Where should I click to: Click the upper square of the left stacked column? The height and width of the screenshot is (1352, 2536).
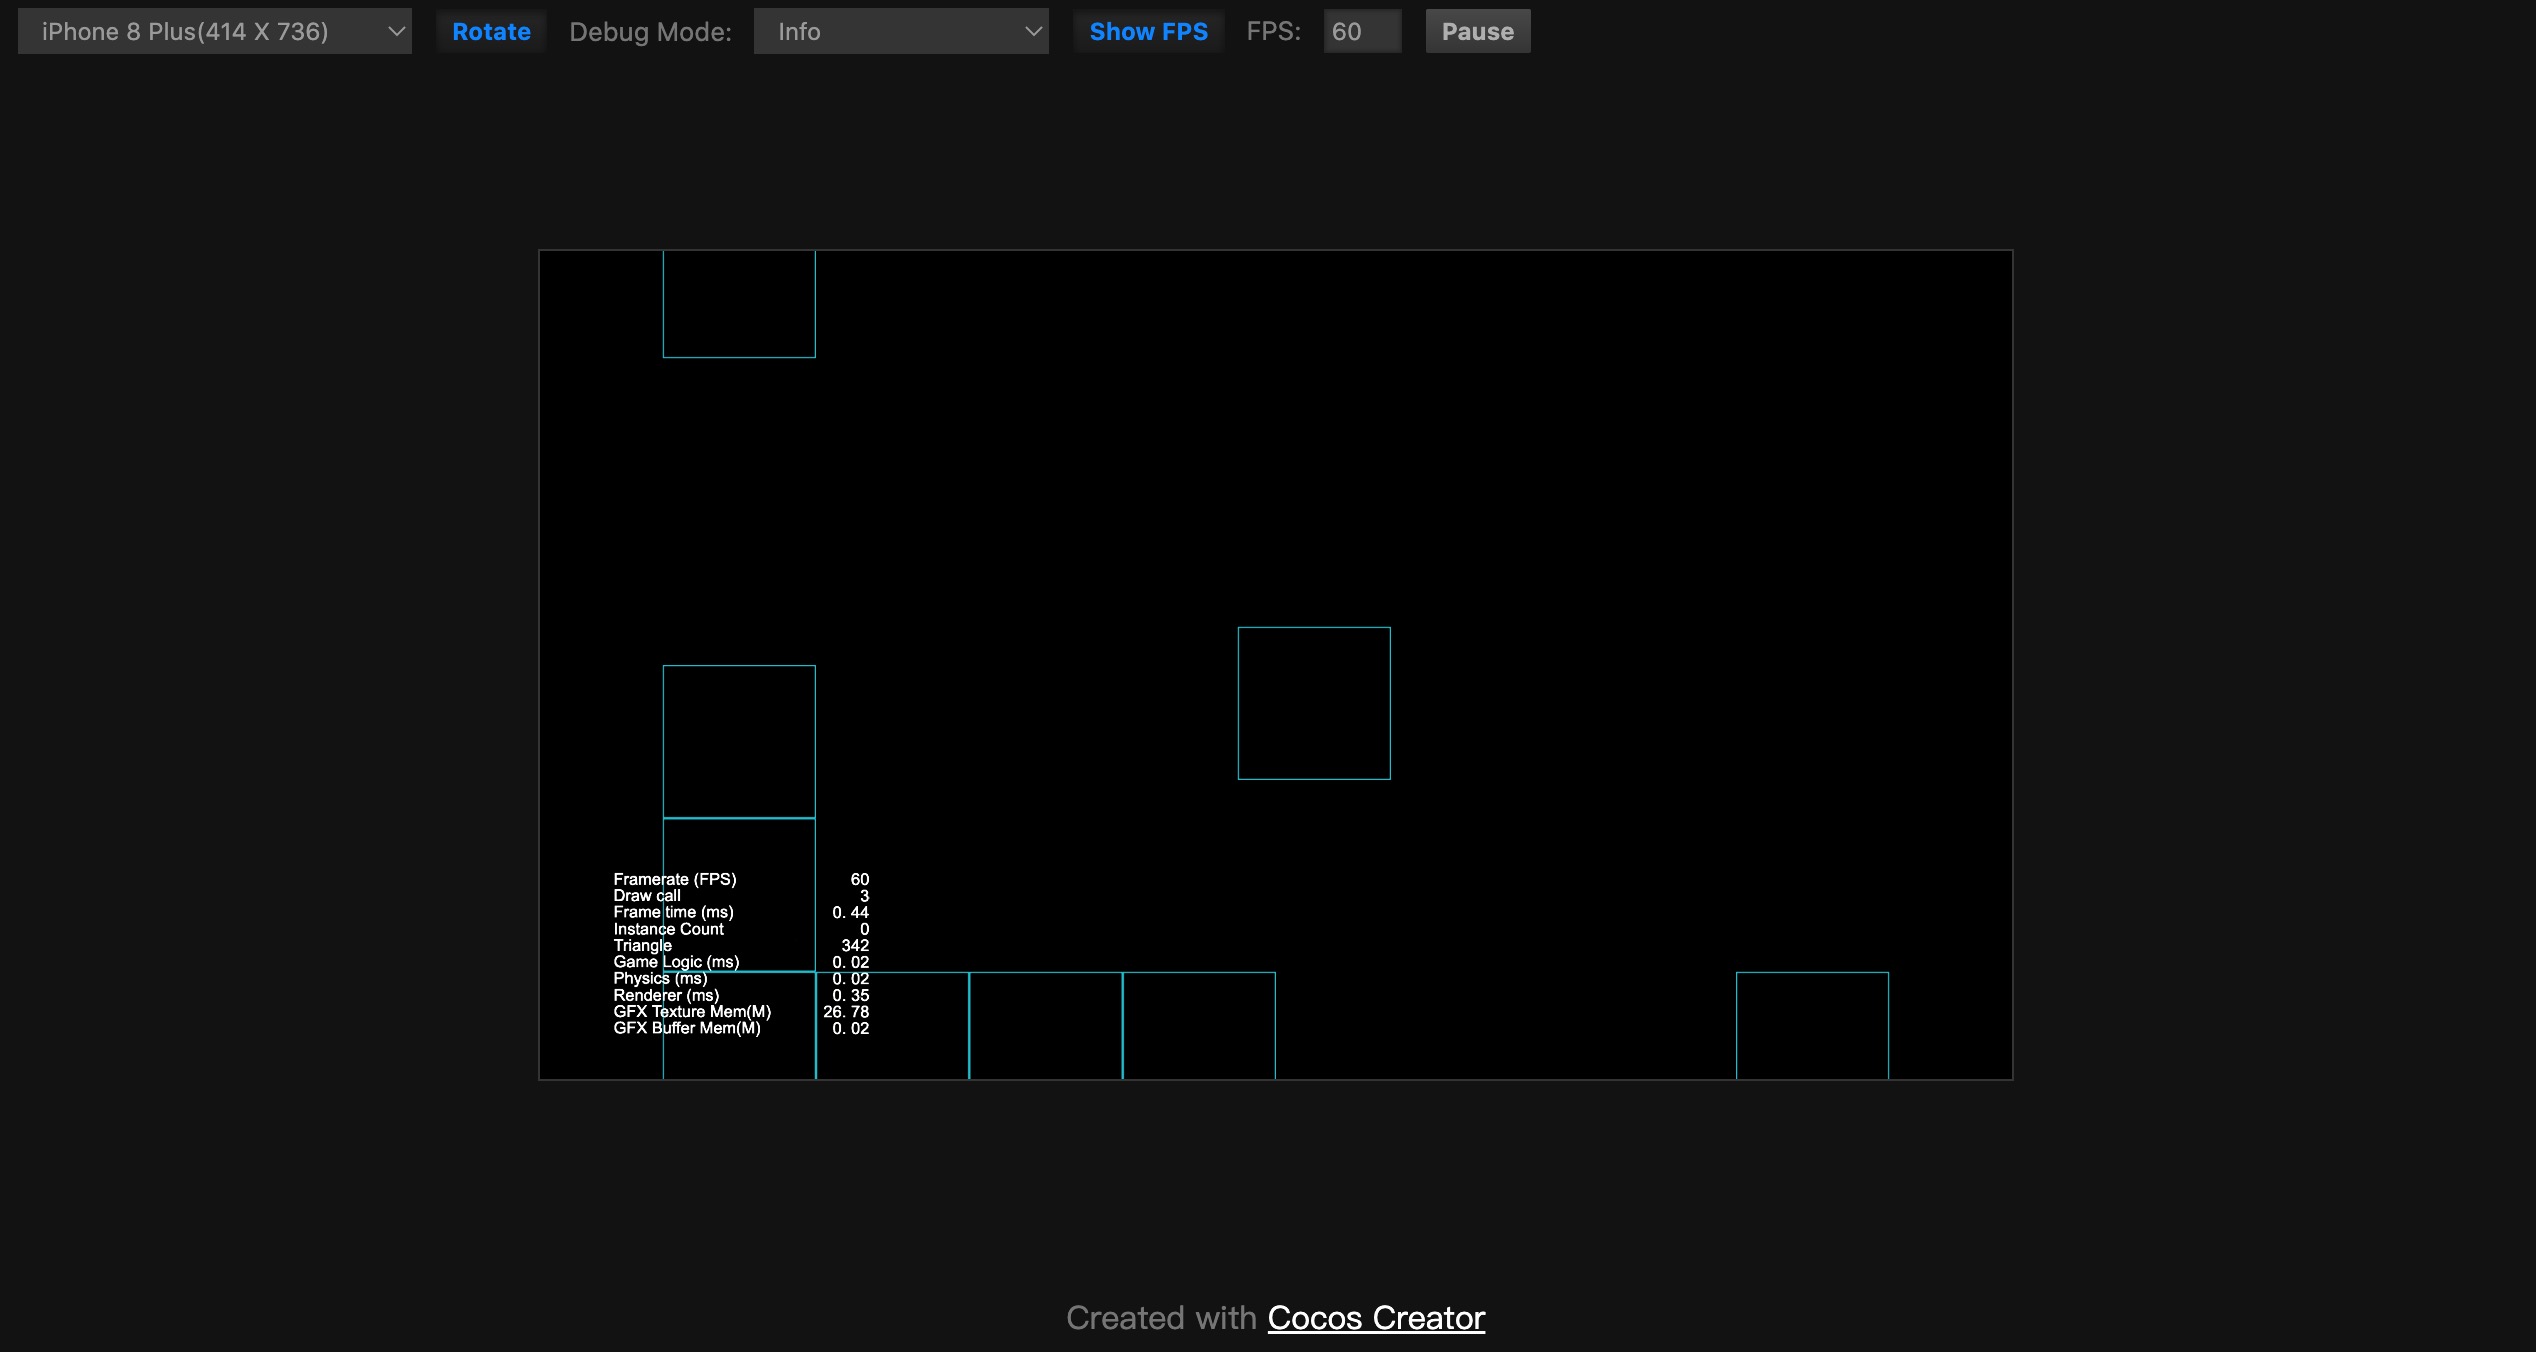pos(739,741)
